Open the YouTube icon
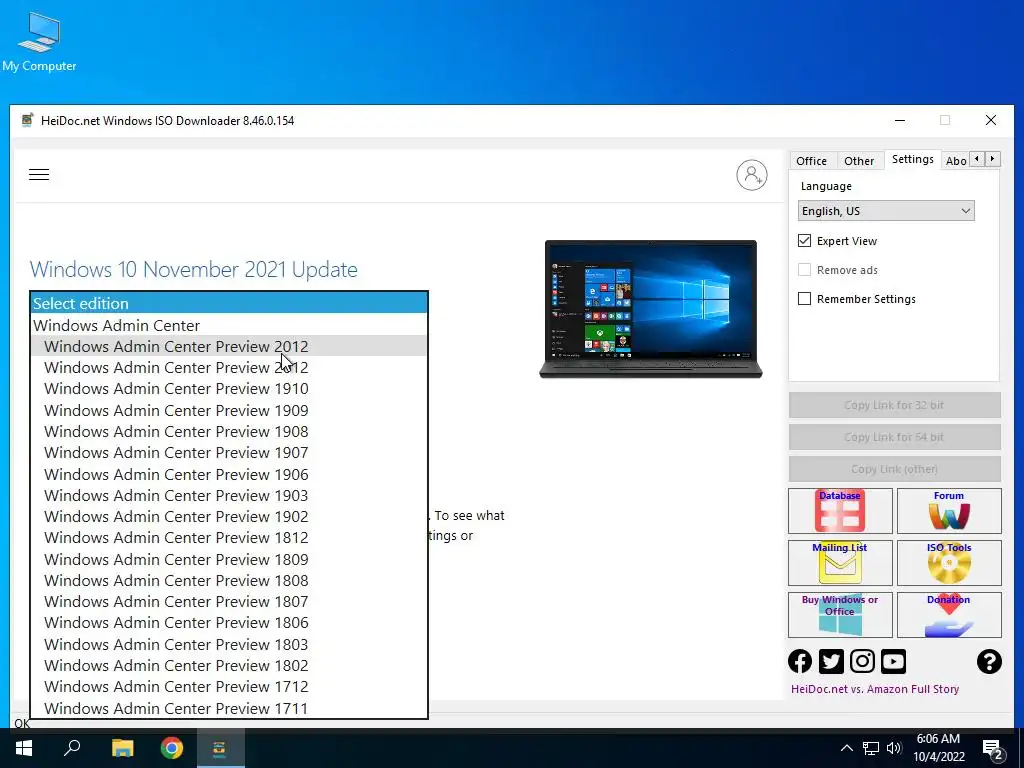Screen dimensions: 1024x768 pos(893,662)
